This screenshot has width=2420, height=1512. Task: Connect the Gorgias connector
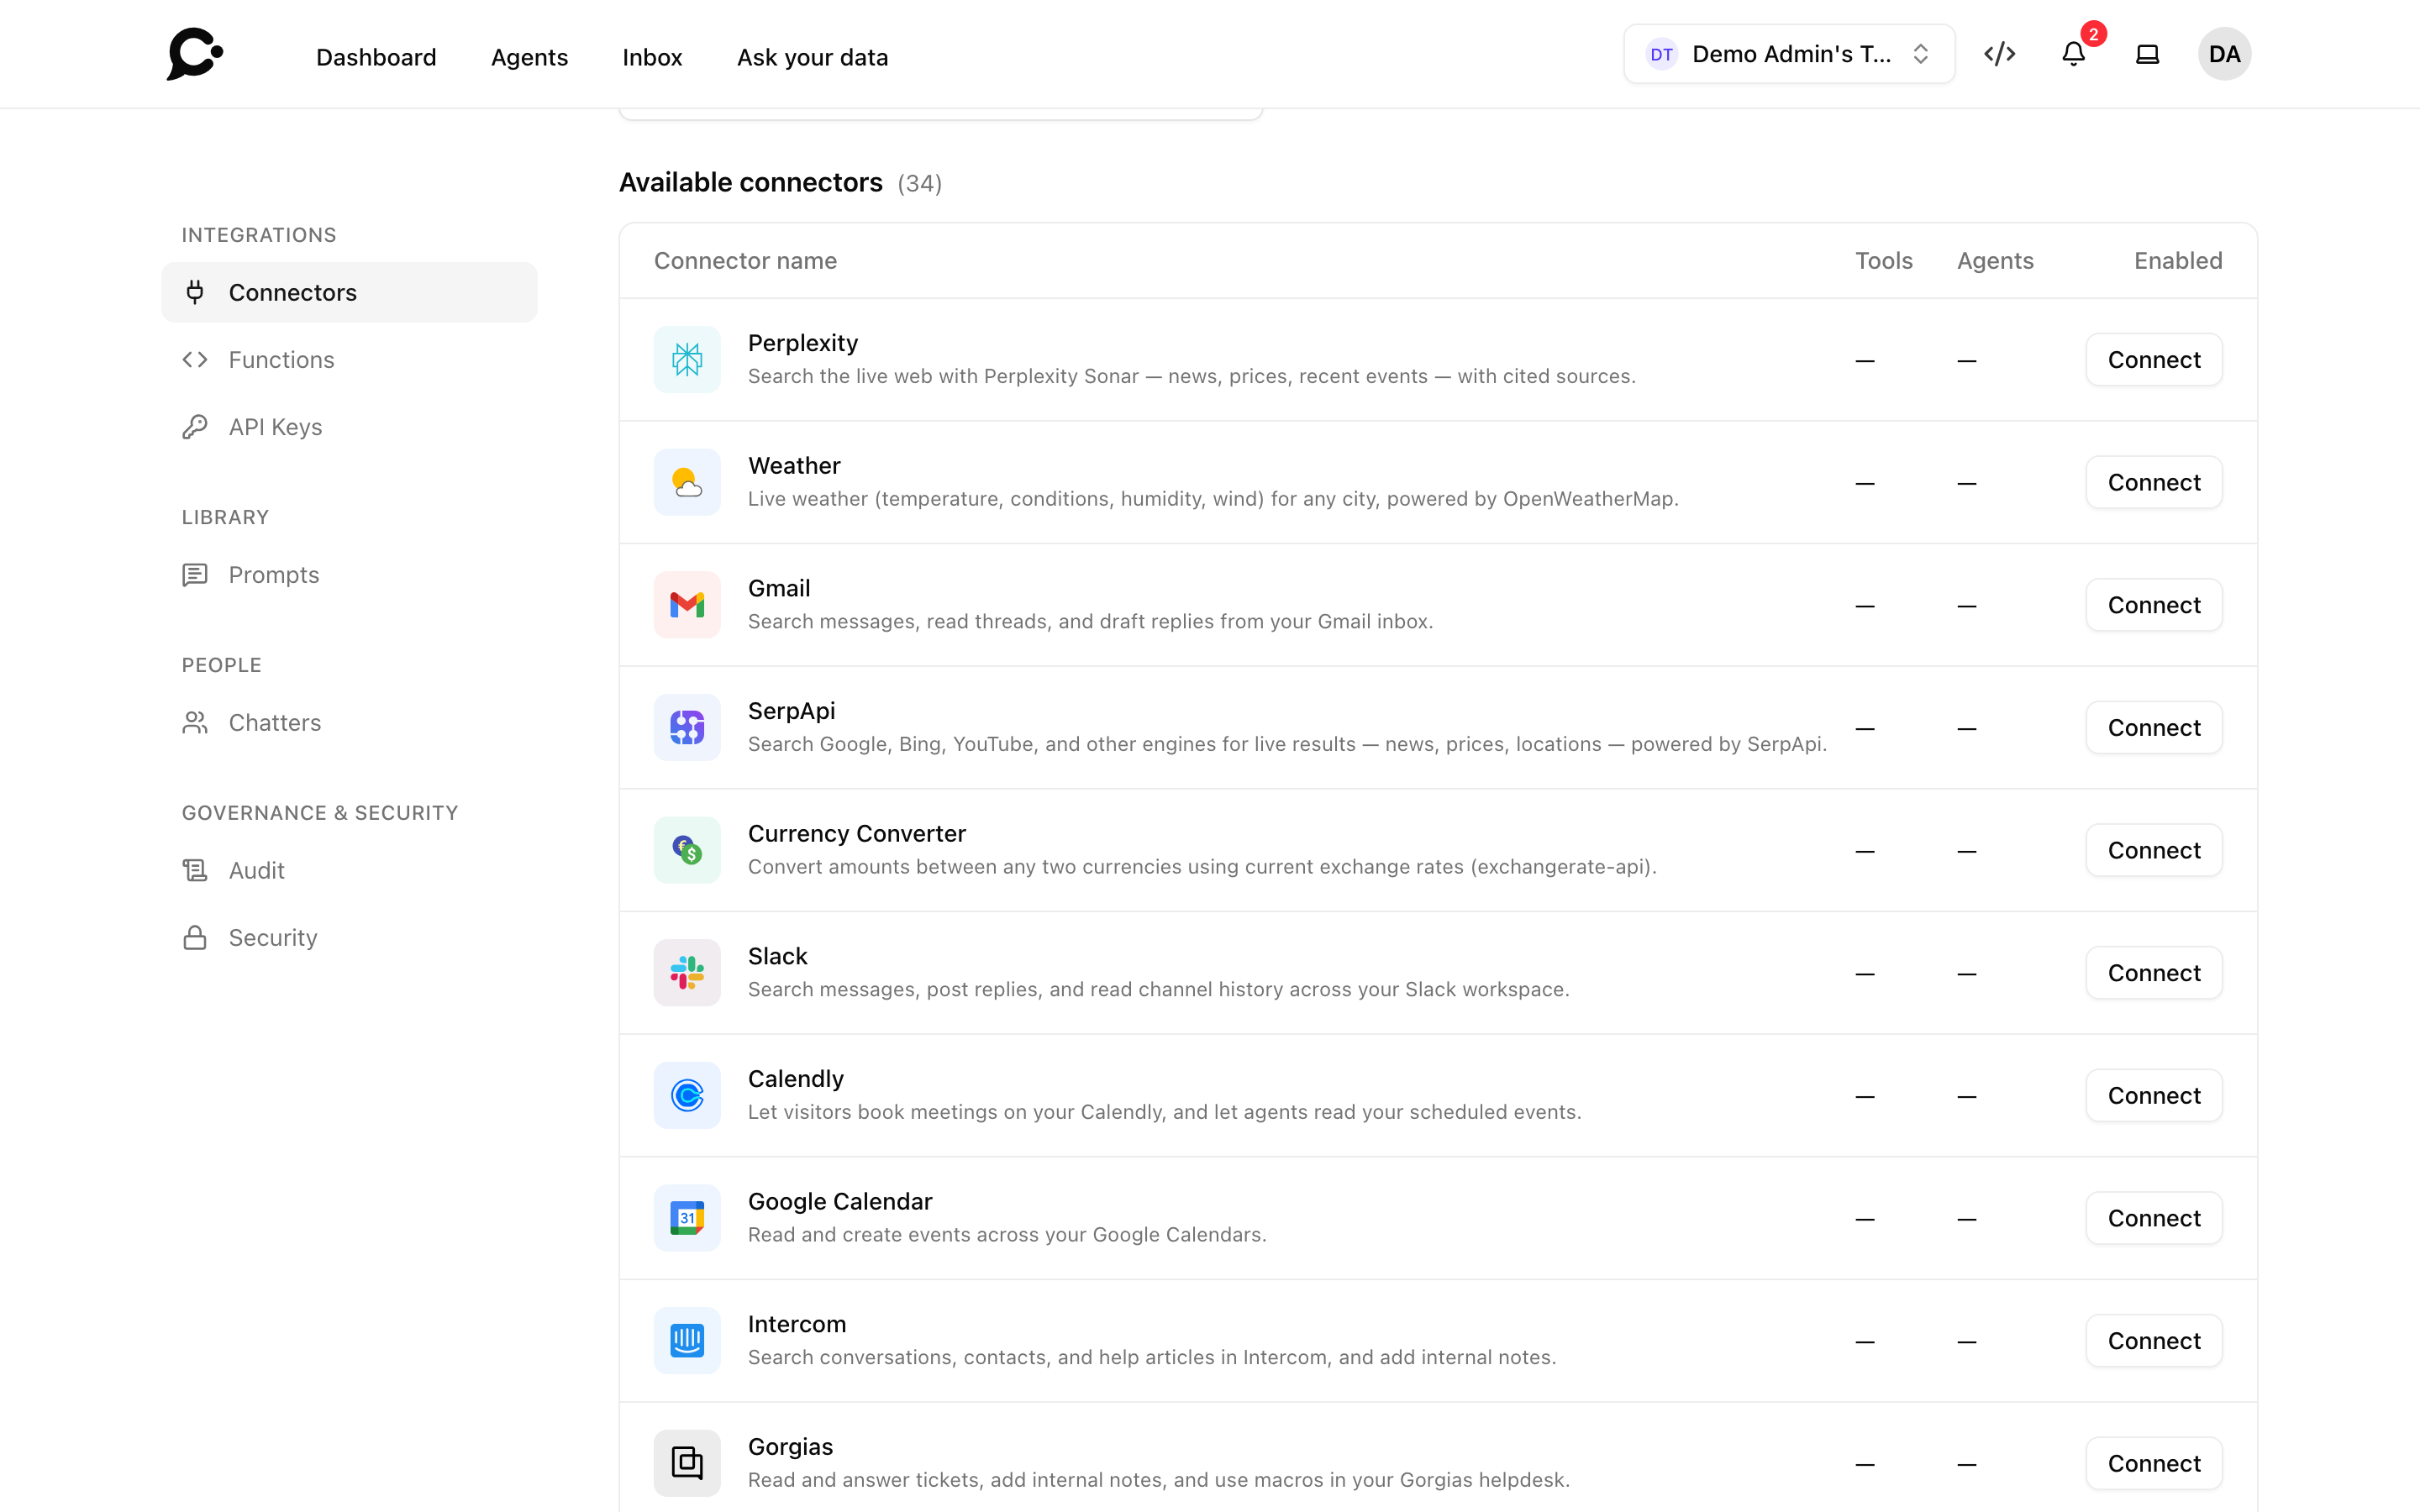coord(2154,1463)
